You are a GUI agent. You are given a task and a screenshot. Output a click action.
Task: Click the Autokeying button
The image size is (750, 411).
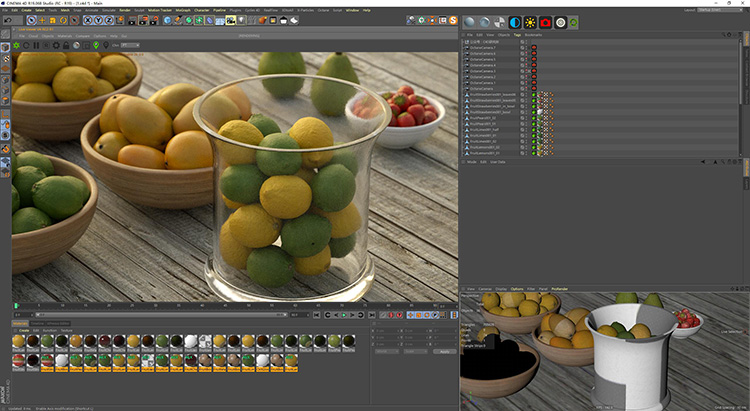(391, 315)
